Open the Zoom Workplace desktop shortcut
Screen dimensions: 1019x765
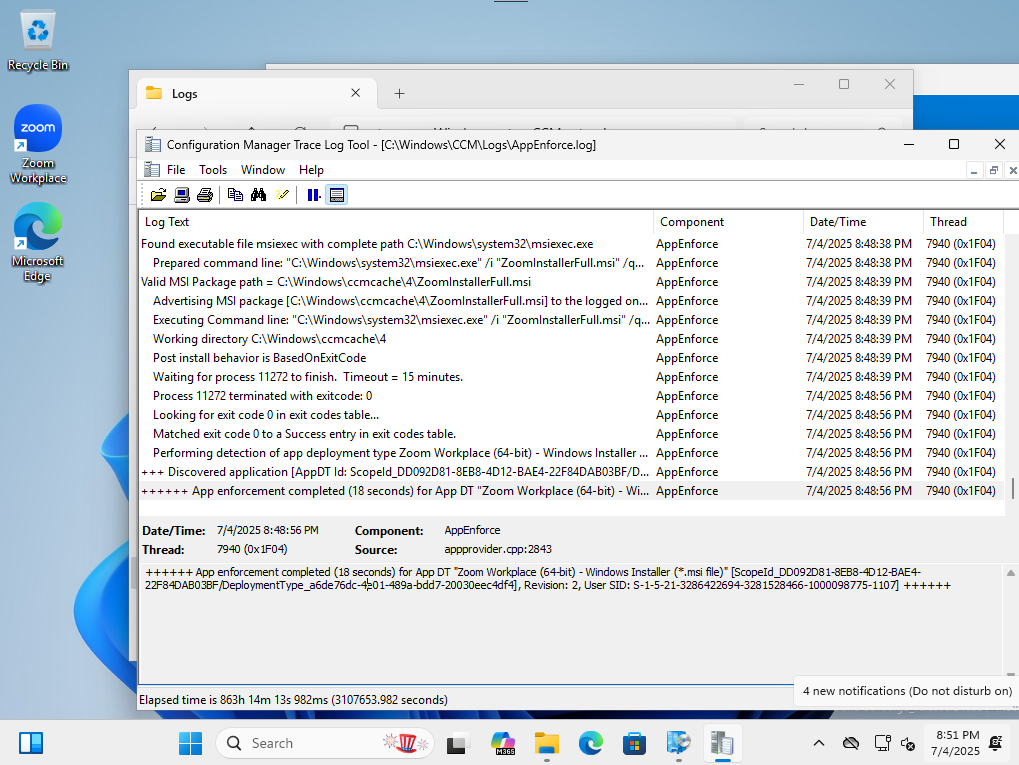coord(38,144)
